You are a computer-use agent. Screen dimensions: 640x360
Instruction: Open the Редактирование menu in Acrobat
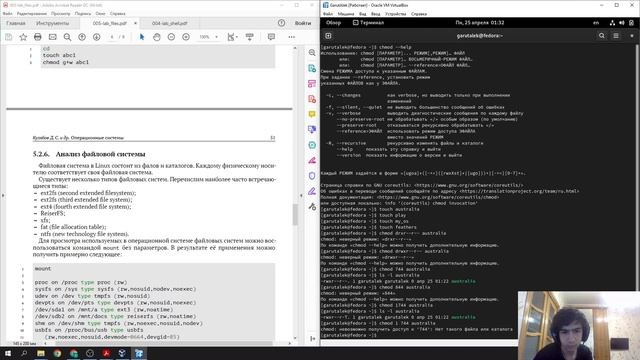(32, 13)
